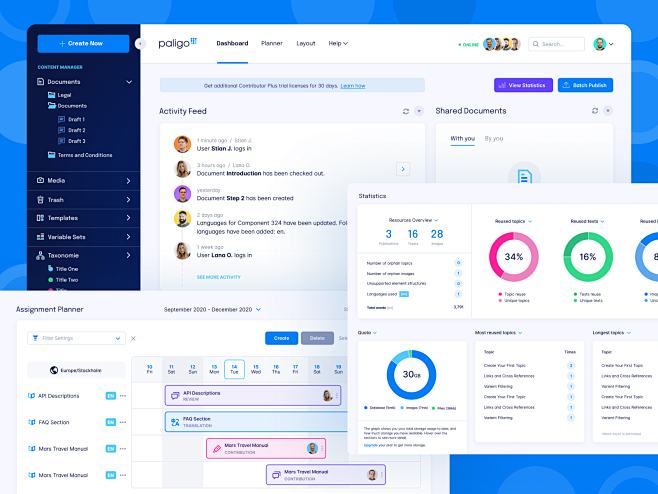Select day 14 Tue in the planner

(x=234, y=369)
